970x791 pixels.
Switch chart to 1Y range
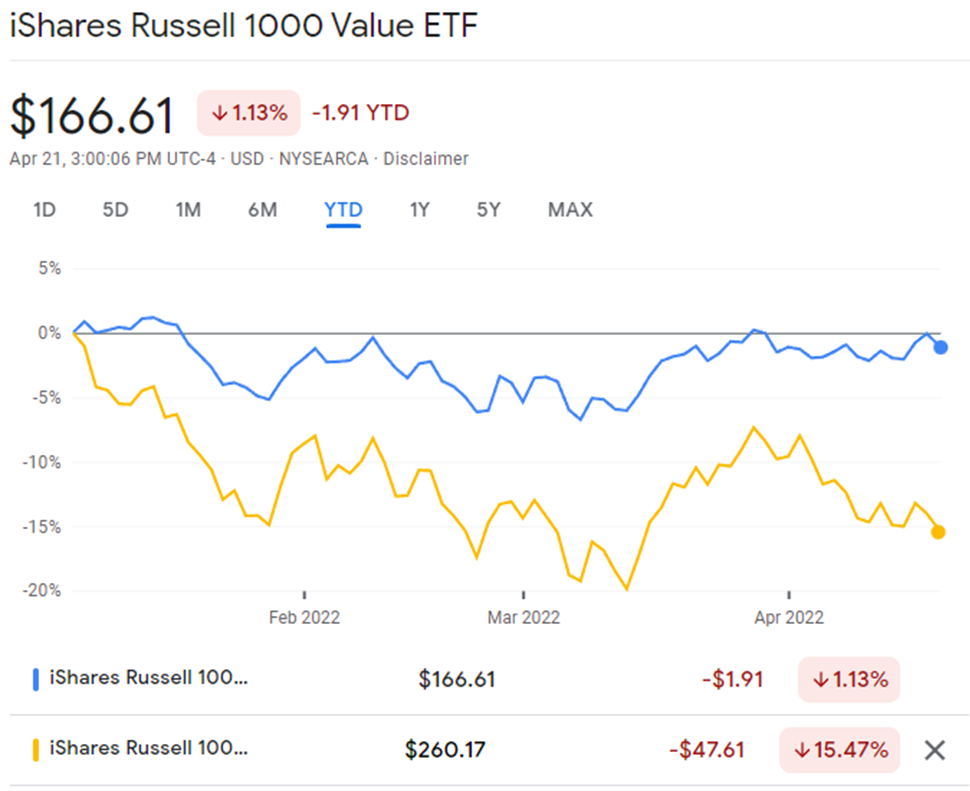419,210
